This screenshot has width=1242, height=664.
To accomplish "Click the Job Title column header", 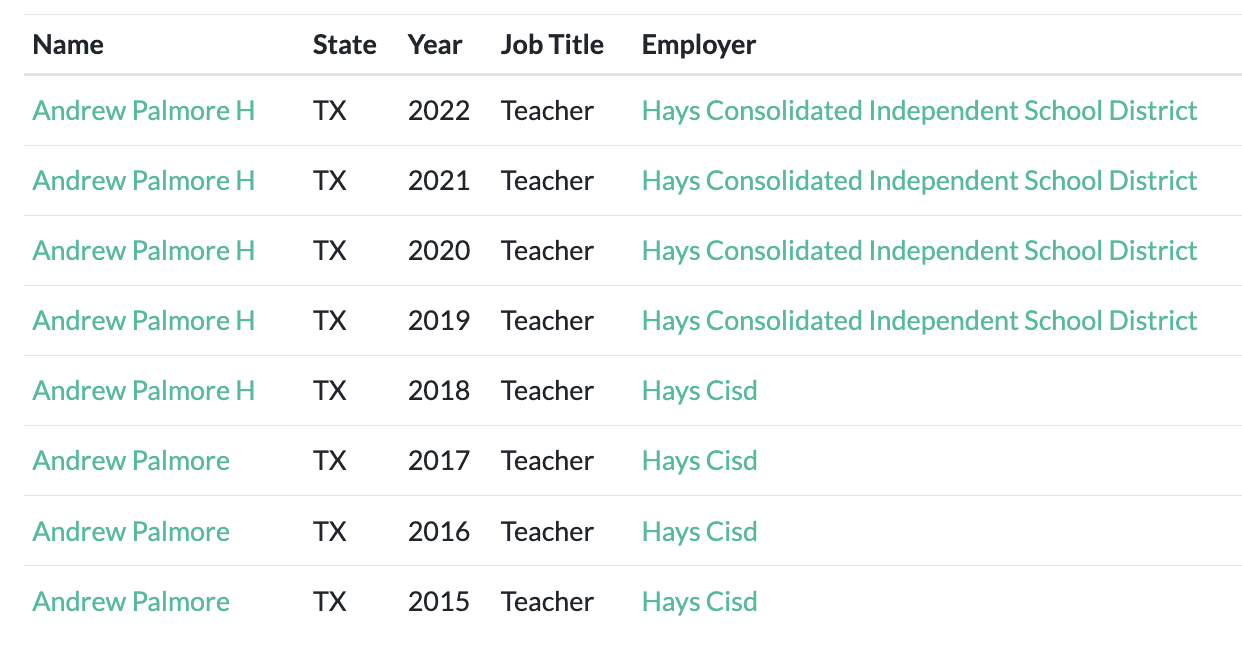I will (552, 45).
